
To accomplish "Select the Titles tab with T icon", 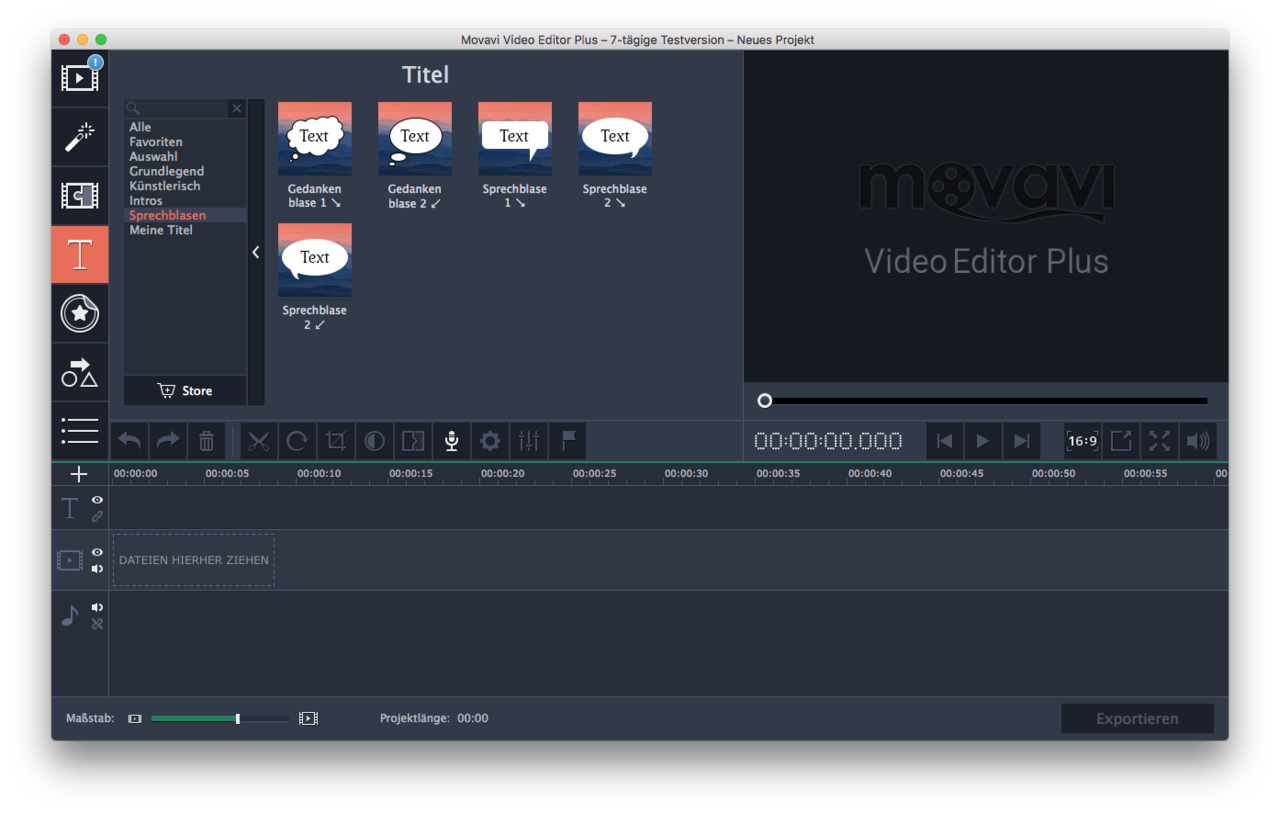I will coord(80,255).
